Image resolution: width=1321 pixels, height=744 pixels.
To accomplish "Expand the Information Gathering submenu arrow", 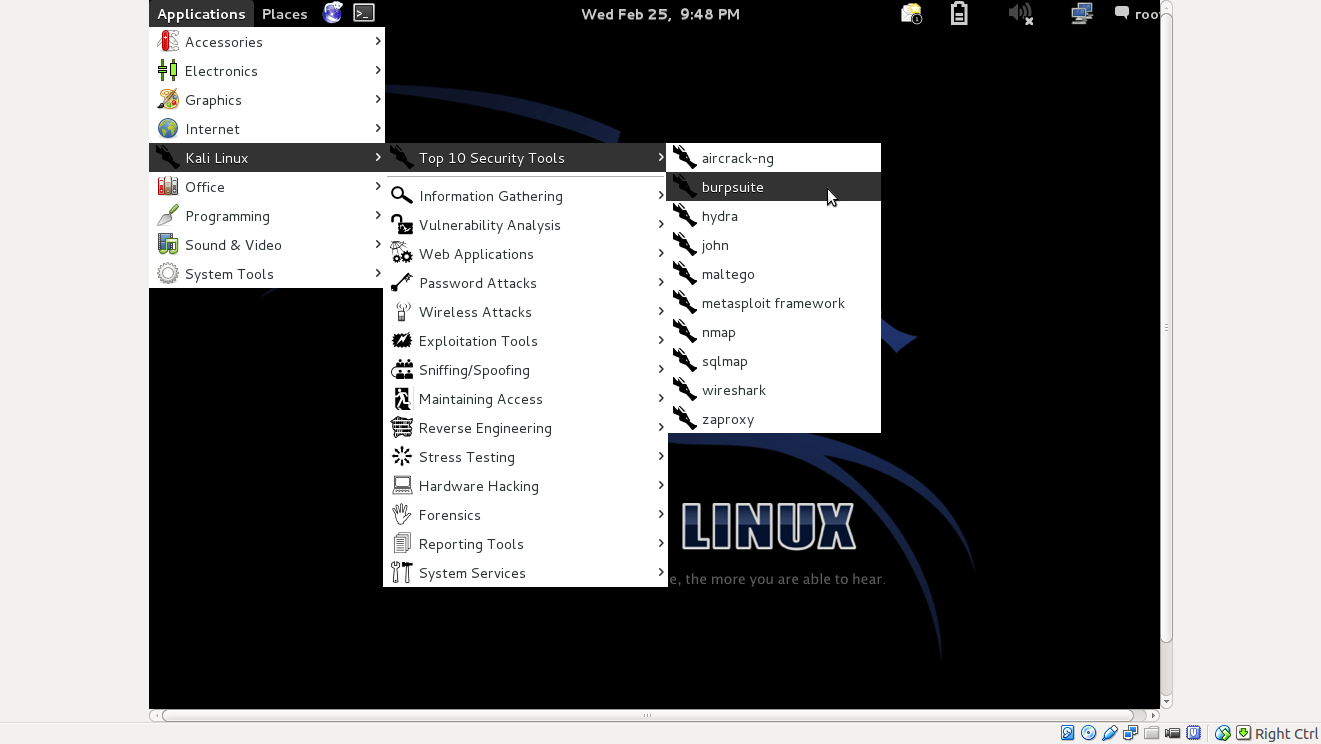I will pos(661,195).
